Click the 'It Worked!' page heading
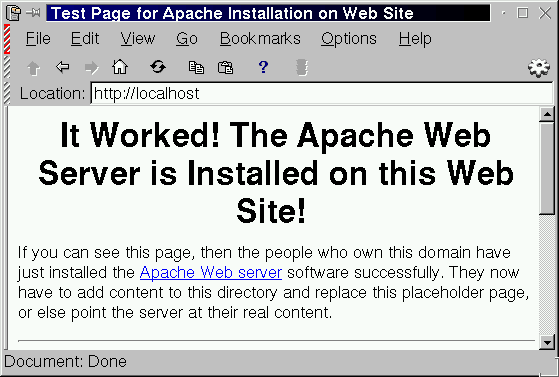The width and height of the screenshot is (559, 377). [276, 173]
